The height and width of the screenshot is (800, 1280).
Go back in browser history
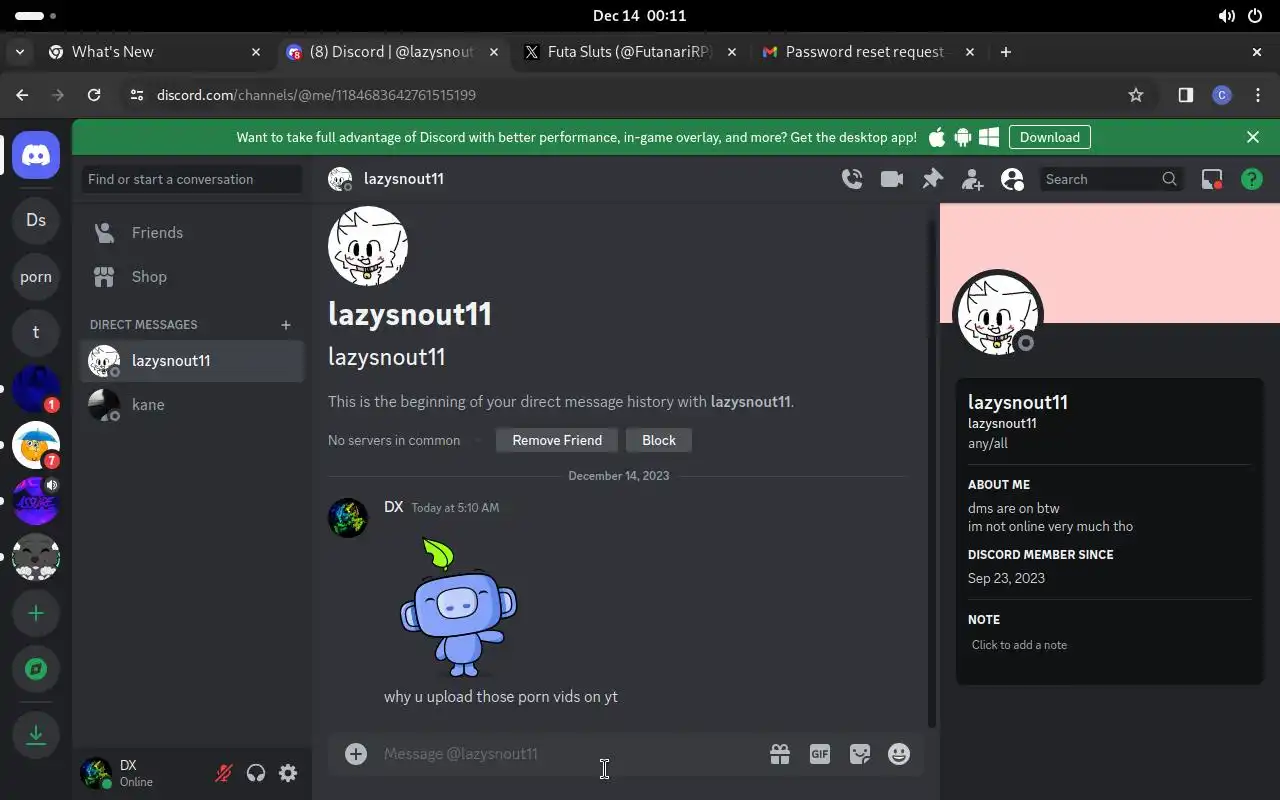click(x=22, y=95)
